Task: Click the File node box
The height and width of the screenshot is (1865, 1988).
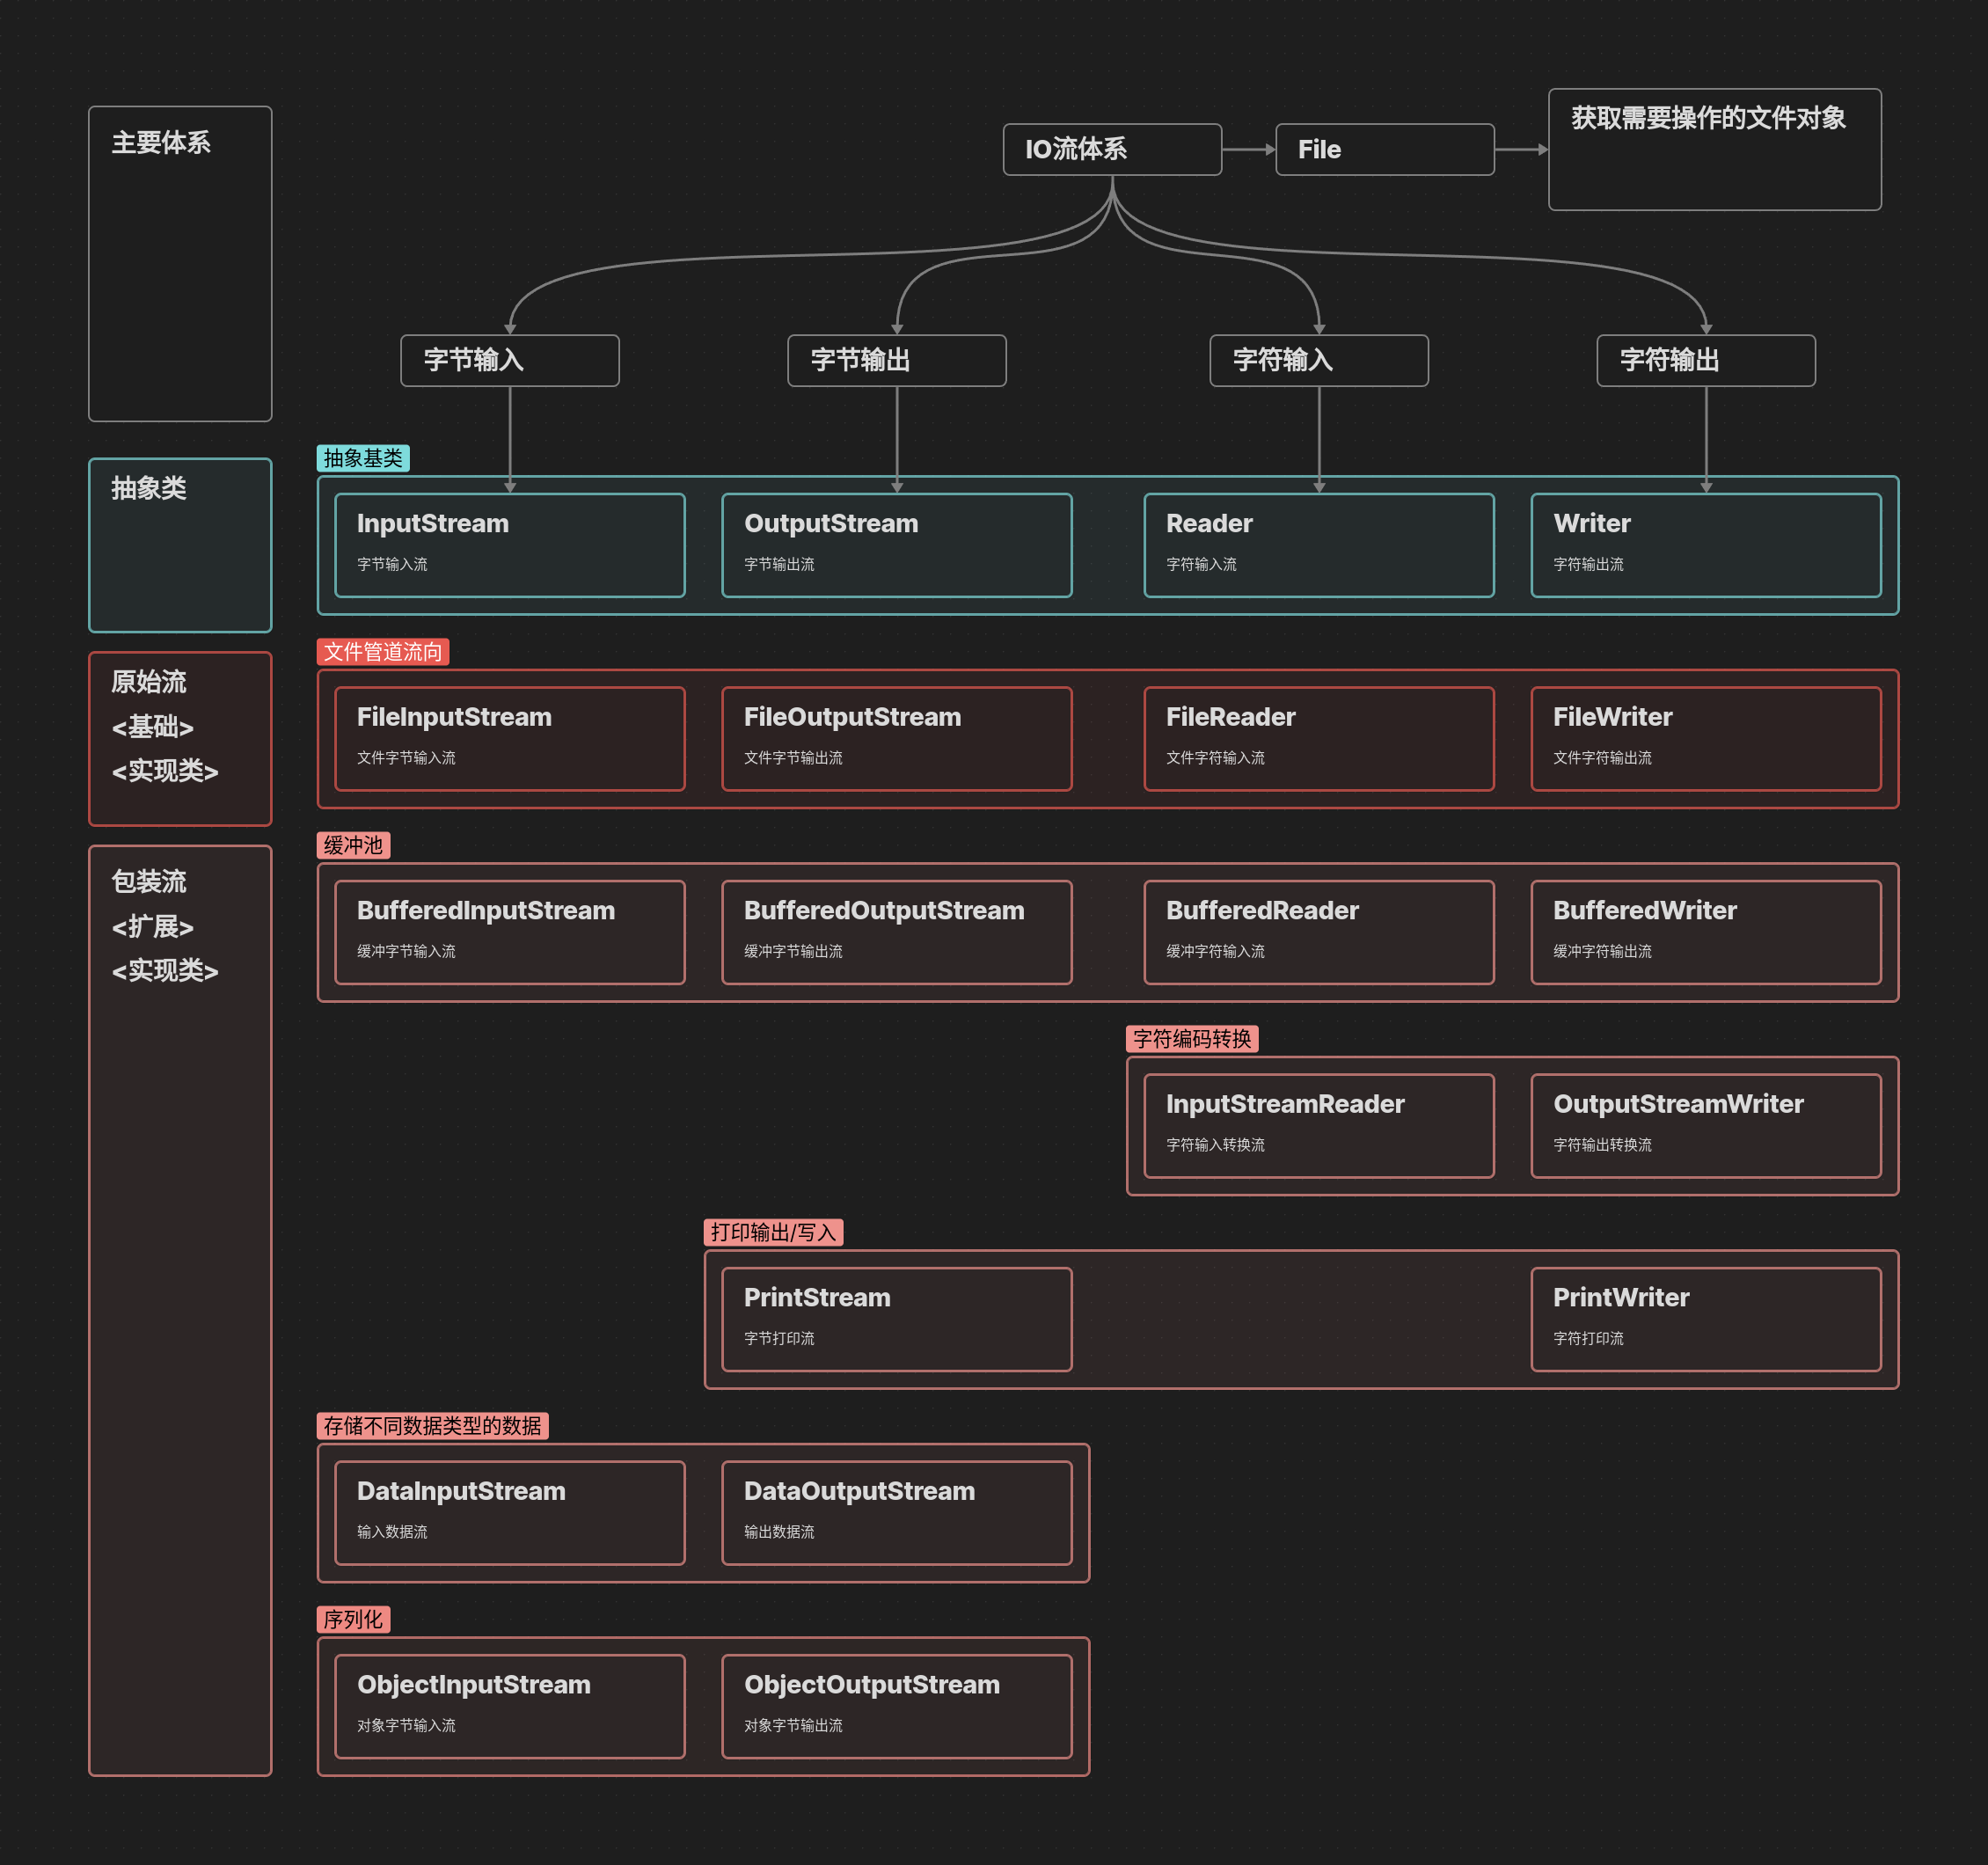Action: tap(1384, 150)
